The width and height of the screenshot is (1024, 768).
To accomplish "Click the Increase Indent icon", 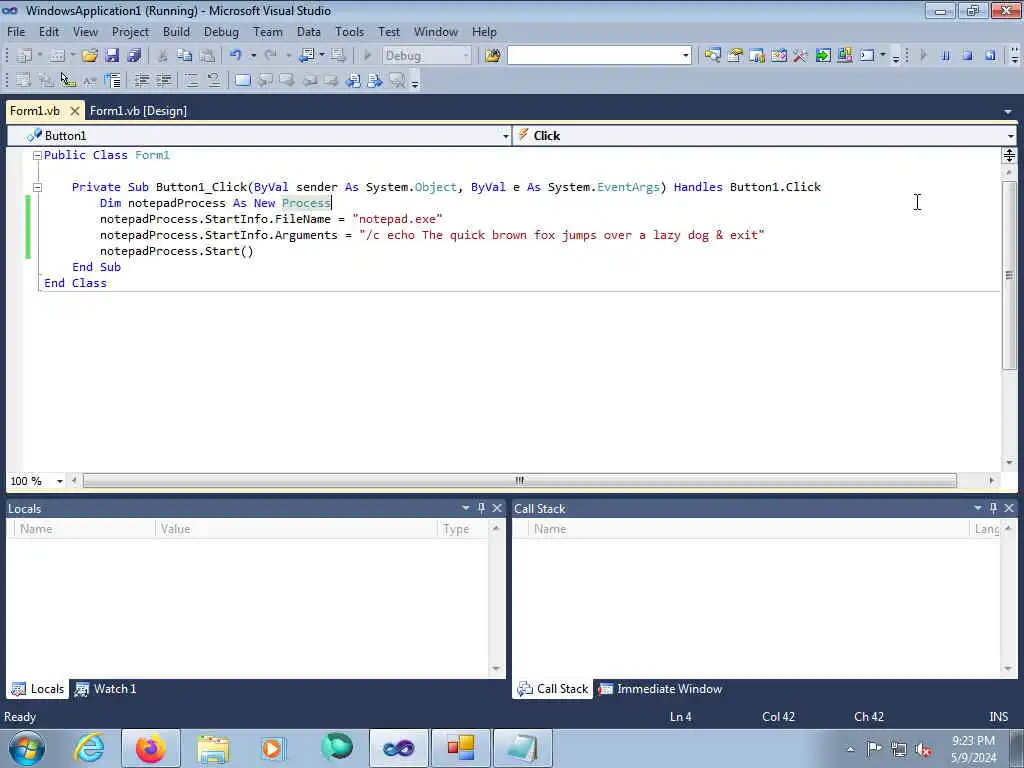I will [x=164, y=80].
